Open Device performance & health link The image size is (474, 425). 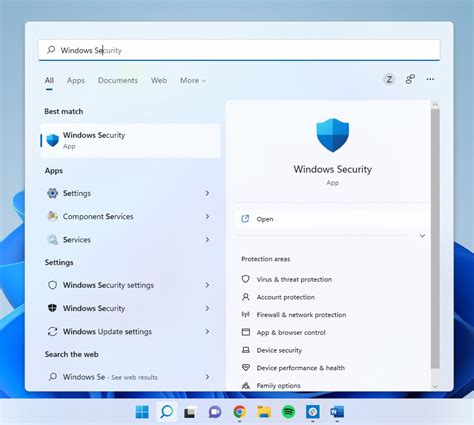[x=301, y=368]
